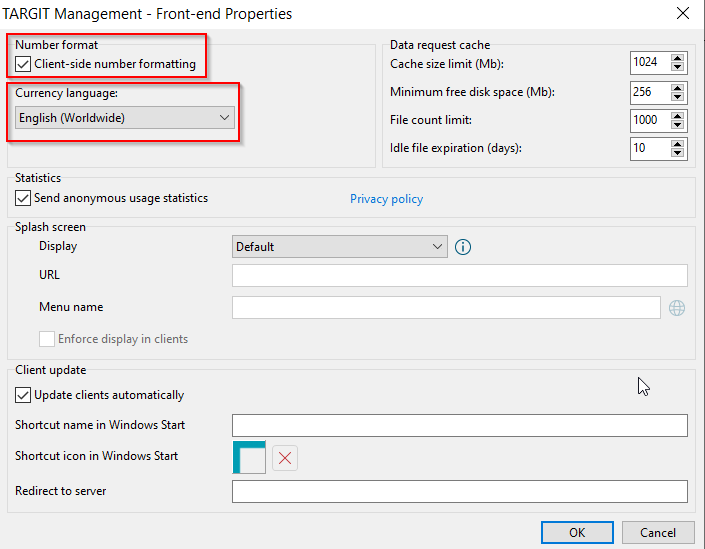Click the Shortcut name in Windows Start field
705x549 pixels.
[460, 425]
